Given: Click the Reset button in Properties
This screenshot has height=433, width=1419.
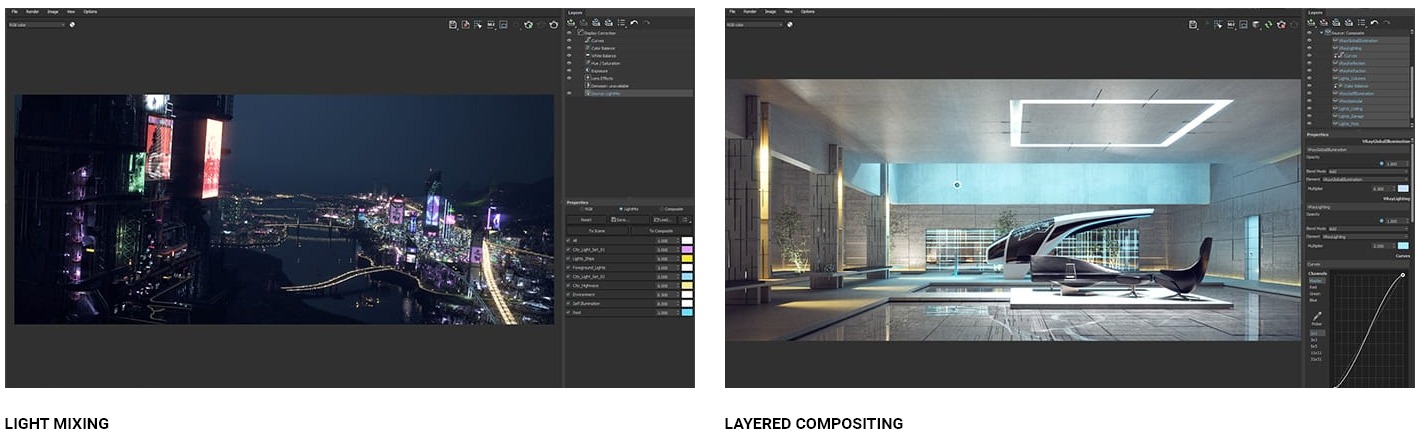Looking at the screenshot, I should pyautogui.click(x=587, y=219).
